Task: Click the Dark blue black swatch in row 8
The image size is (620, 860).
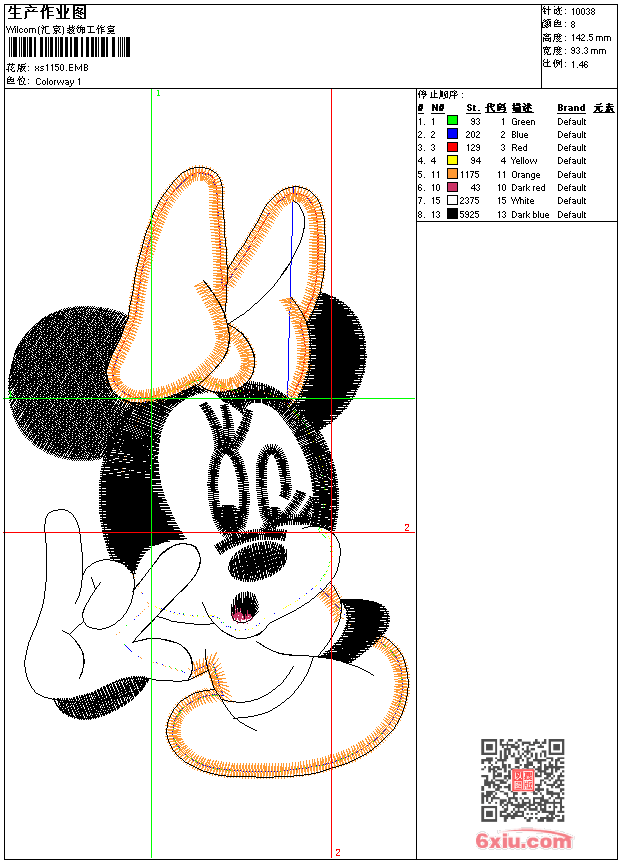Action: pyautogui.click(x=452, y=214)
